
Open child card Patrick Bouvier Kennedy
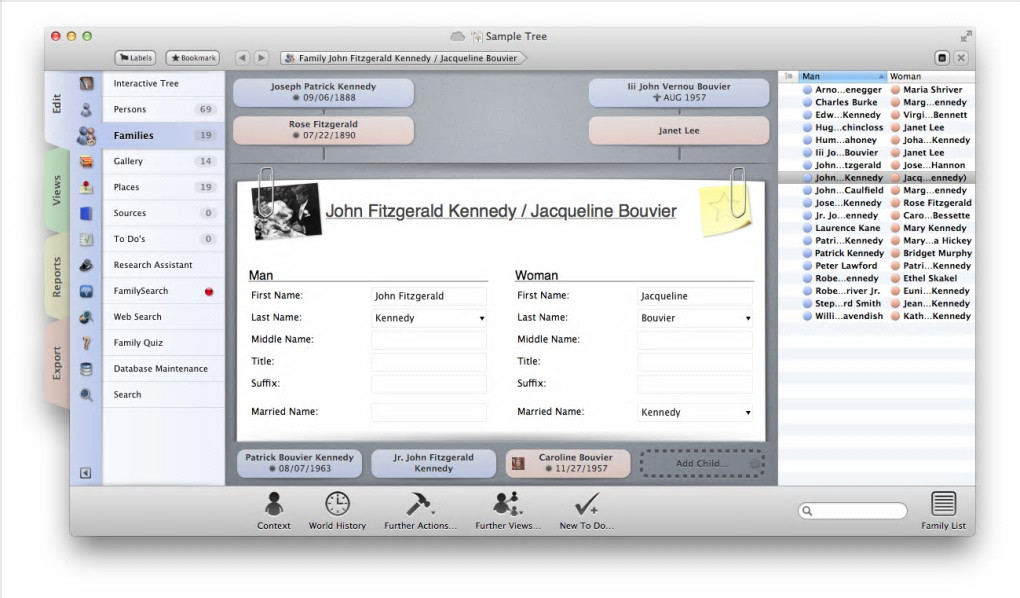coord(299,463)
